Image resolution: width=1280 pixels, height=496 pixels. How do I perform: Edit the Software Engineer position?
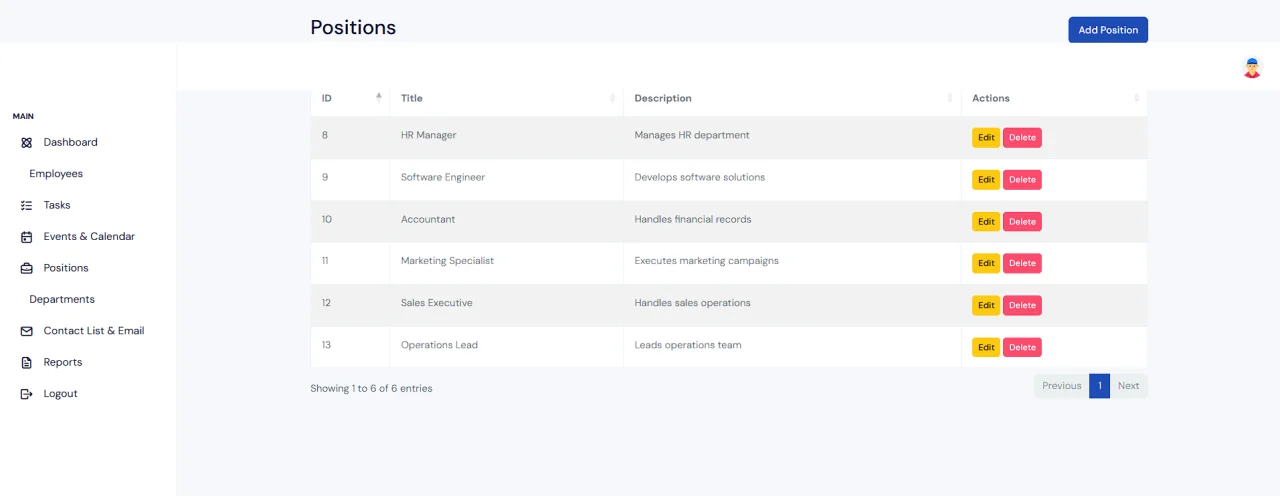(986, 180)
